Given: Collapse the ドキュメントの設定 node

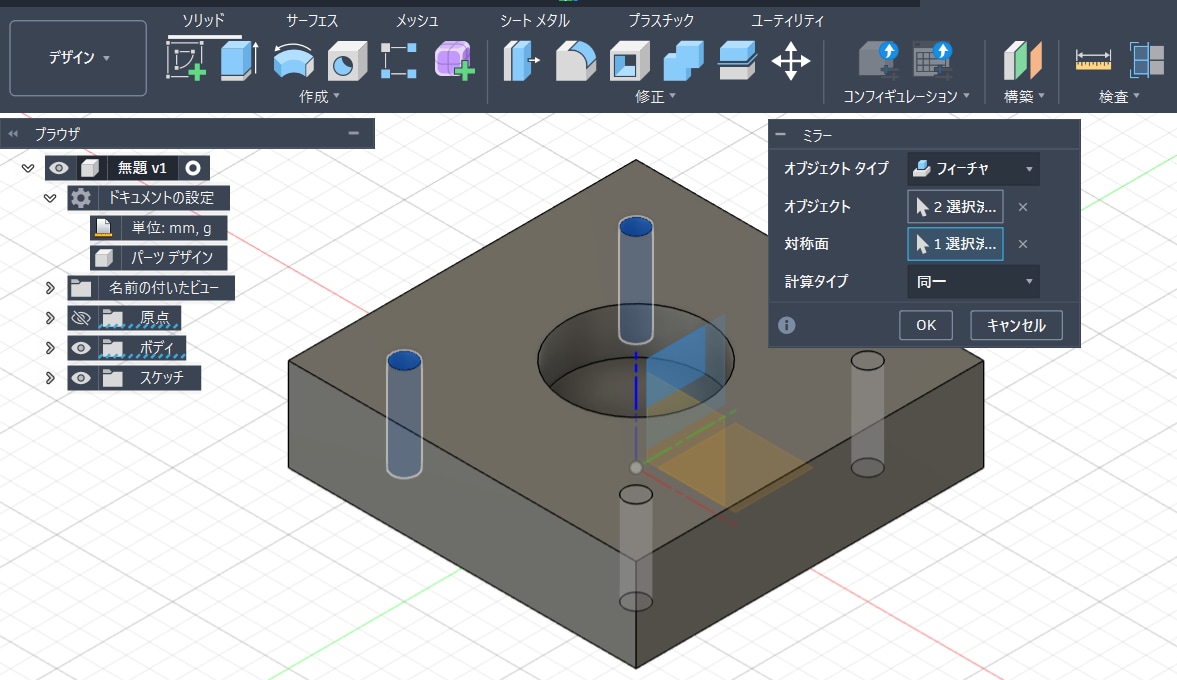Looking at the screenshot, I should coord(50,198).
